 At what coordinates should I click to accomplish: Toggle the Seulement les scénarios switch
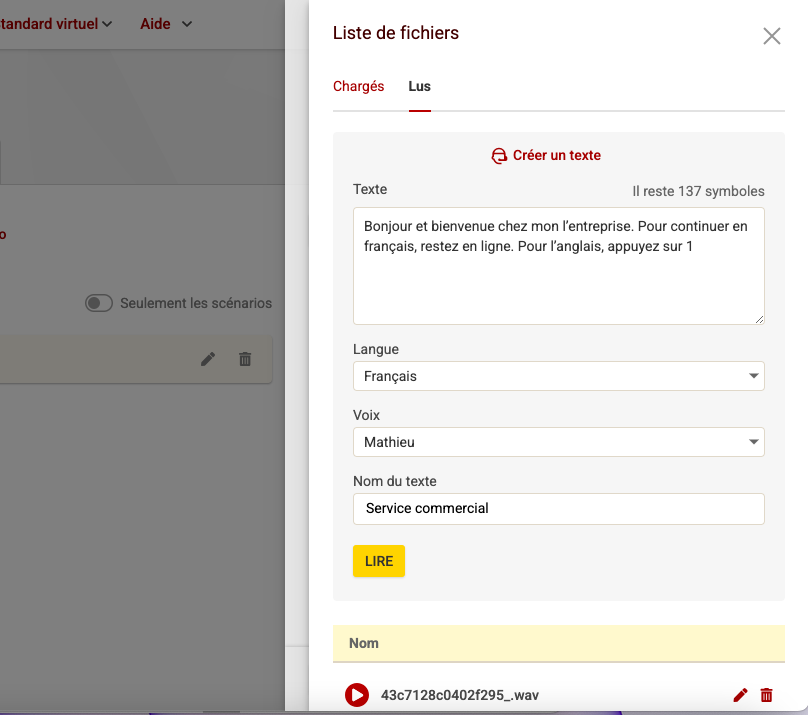pos(99,303)
